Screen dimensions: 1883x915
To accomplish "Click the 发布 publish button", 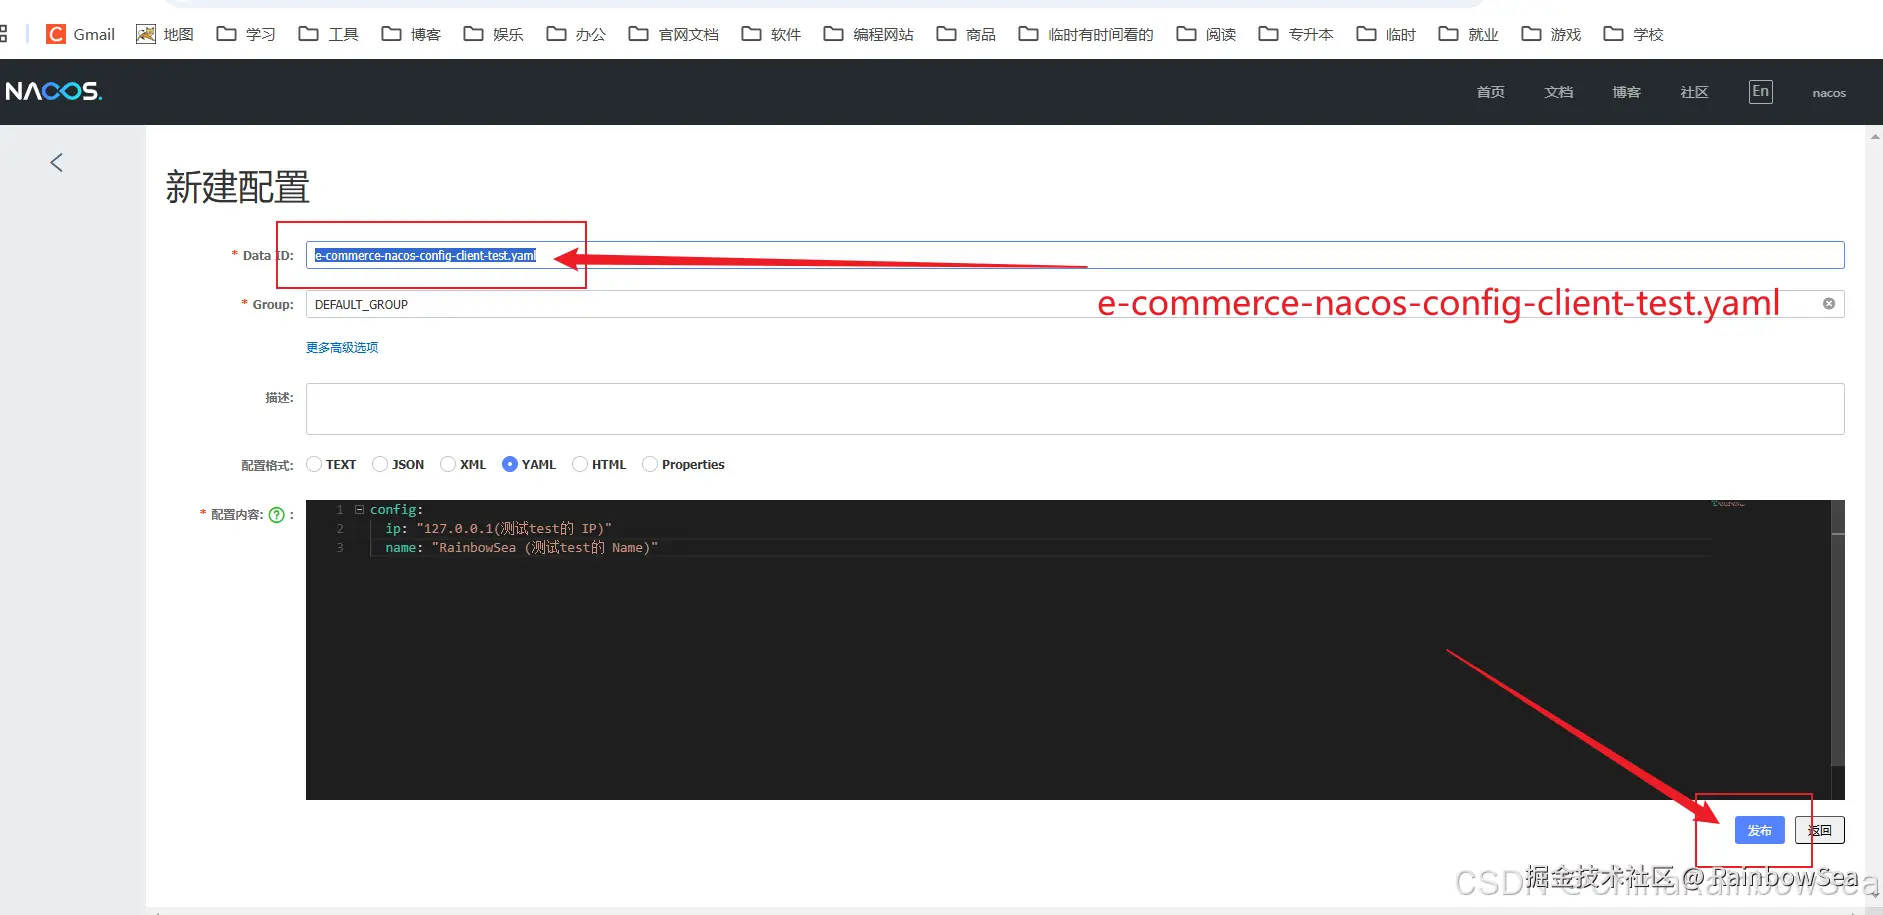I will 1760,830.
